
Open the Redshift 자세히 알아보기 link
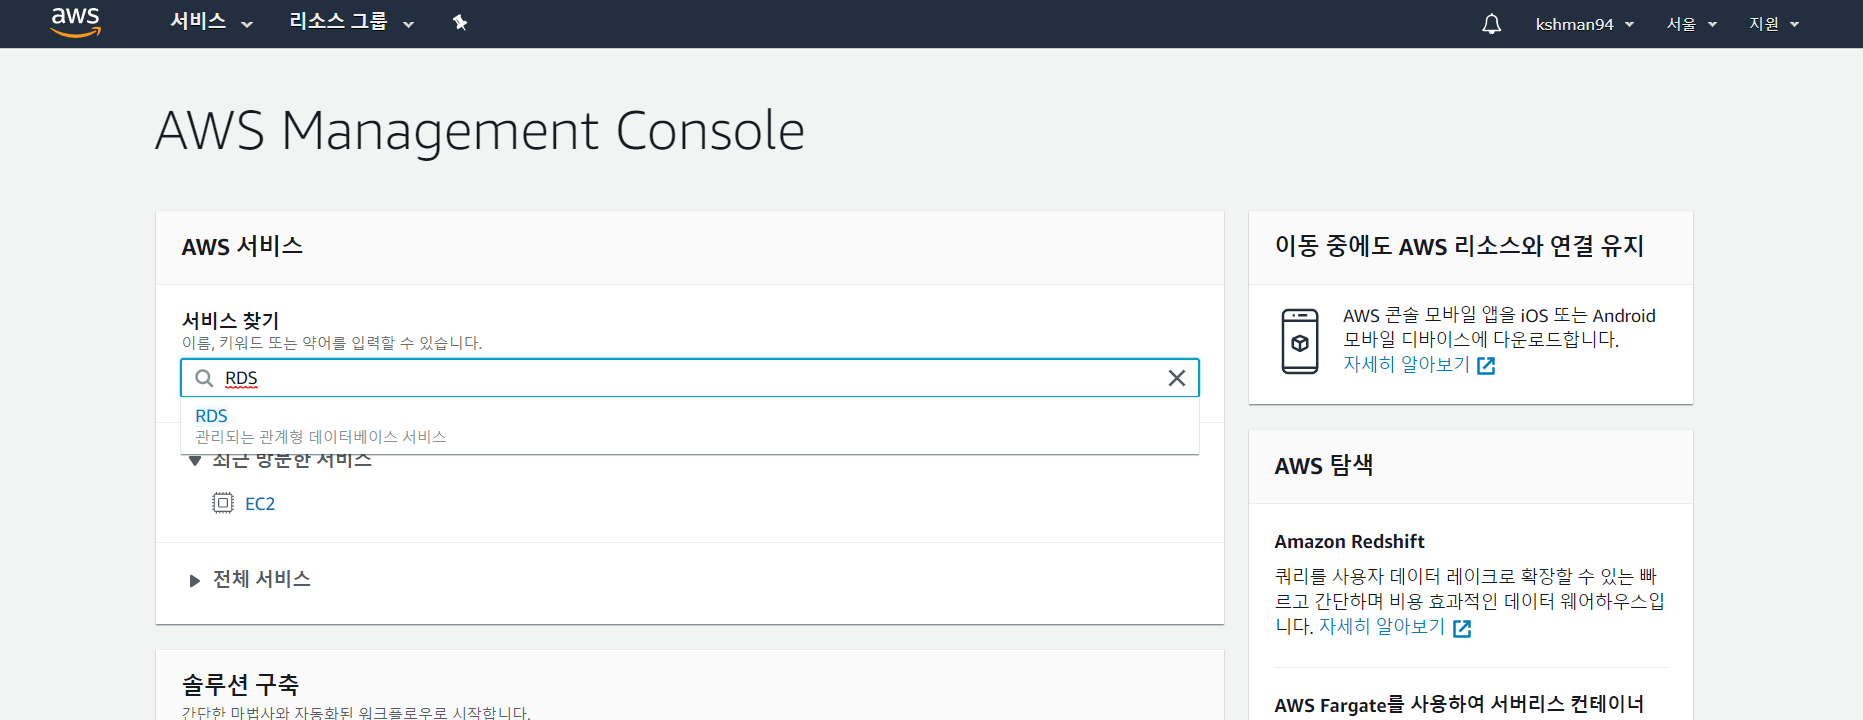[1381, 626]
